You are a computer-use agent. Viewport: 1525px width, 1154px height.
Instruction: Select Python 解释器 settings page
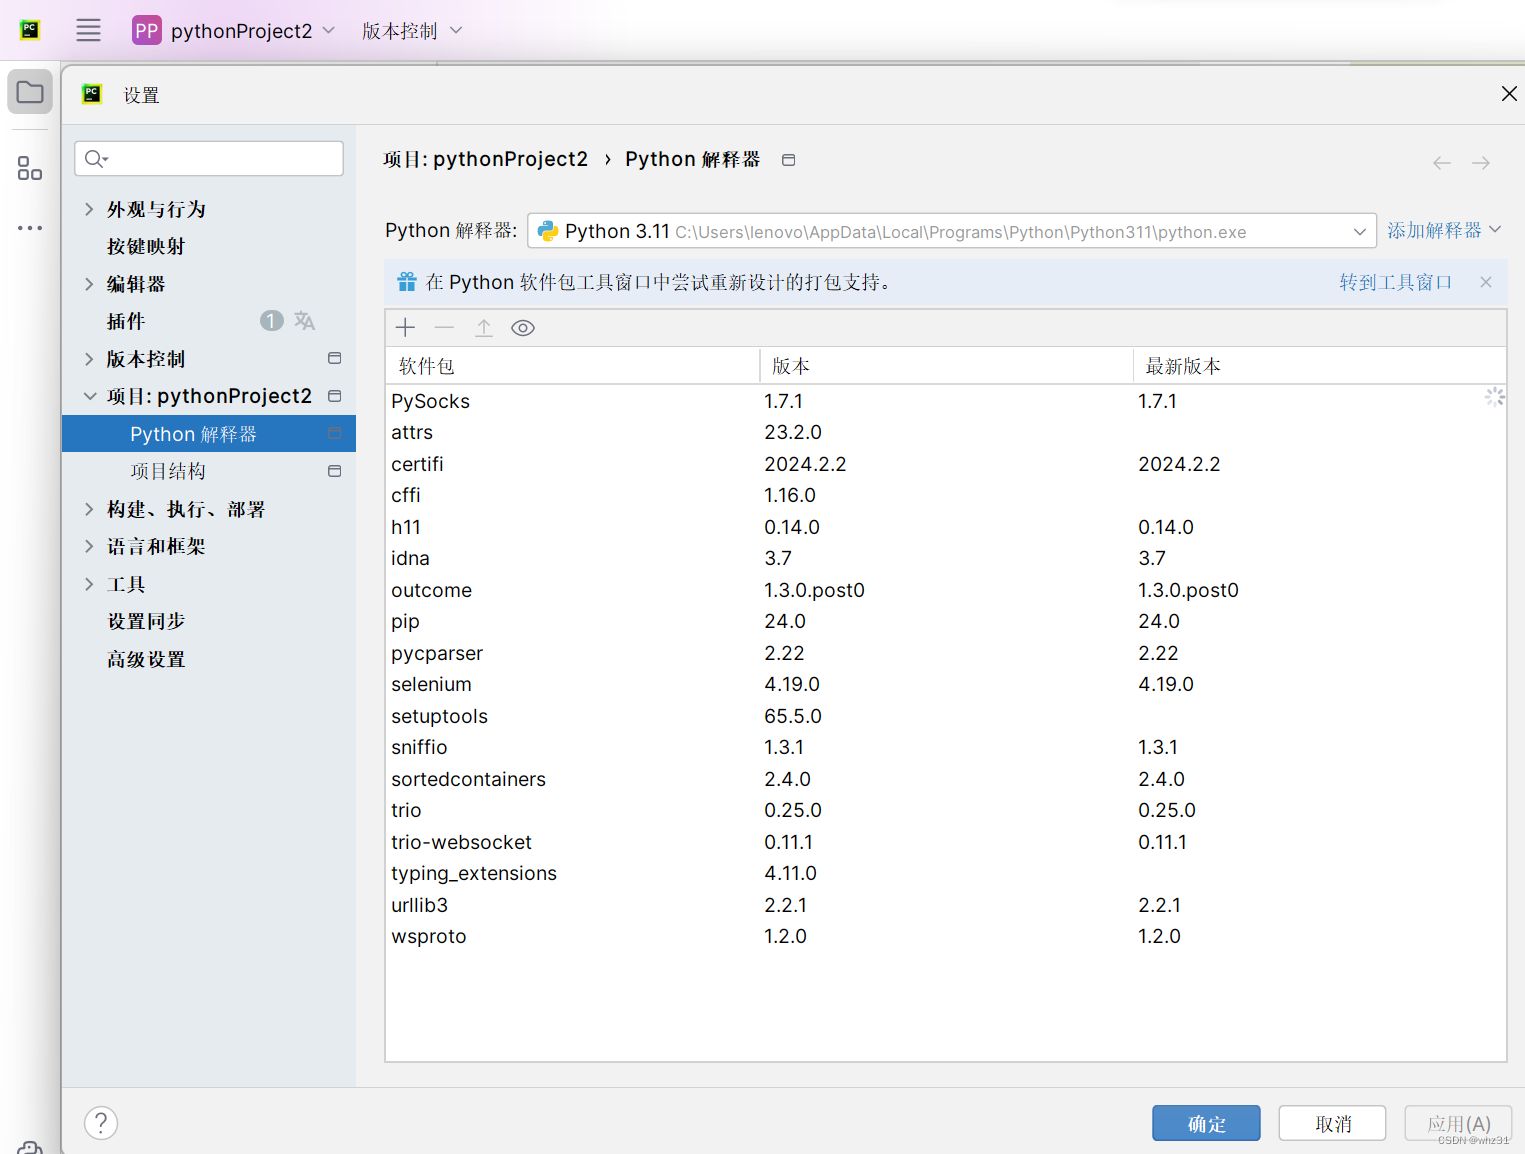coord(209,434)
